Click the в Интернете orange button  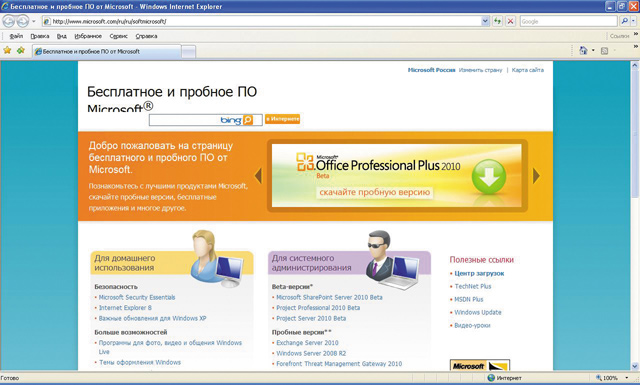pos(282,119)
